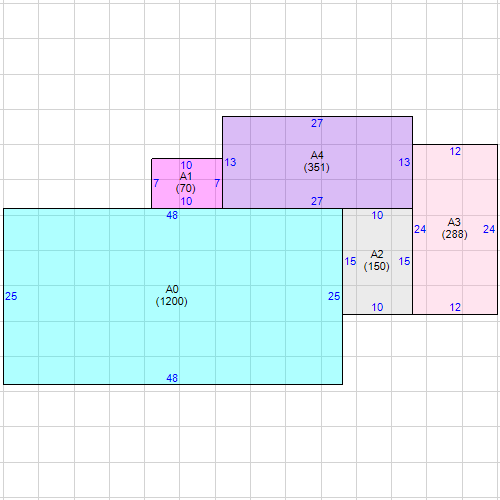Click the 24 label on A3's right edge

[x=489, y=229]
